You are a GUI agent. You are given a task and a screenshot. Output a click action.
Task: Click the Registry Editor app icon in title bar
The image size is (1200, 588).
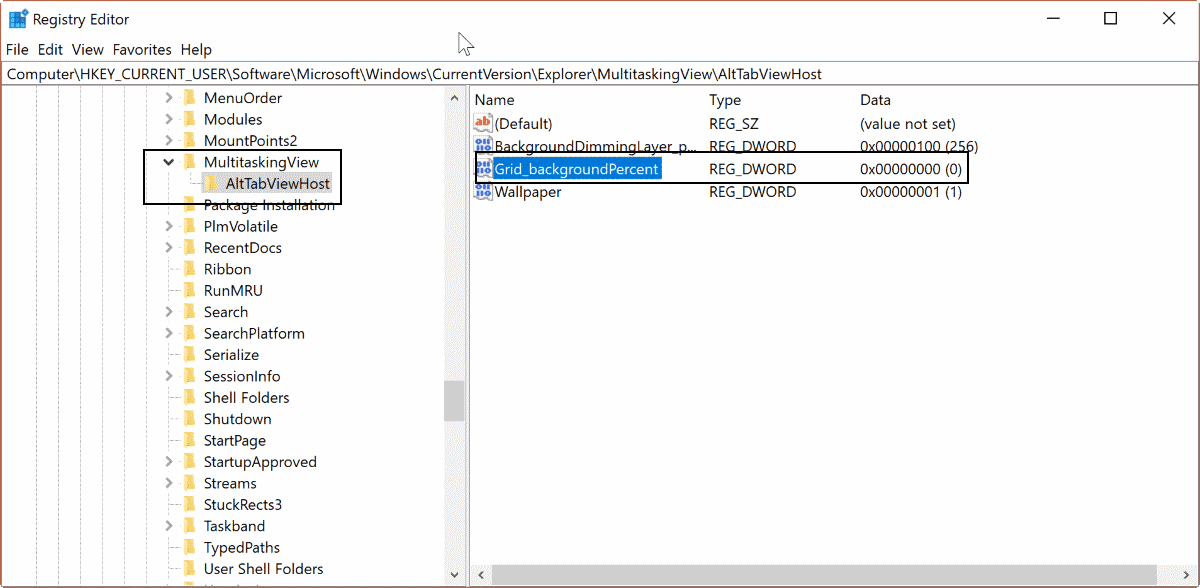pos(18,18)
